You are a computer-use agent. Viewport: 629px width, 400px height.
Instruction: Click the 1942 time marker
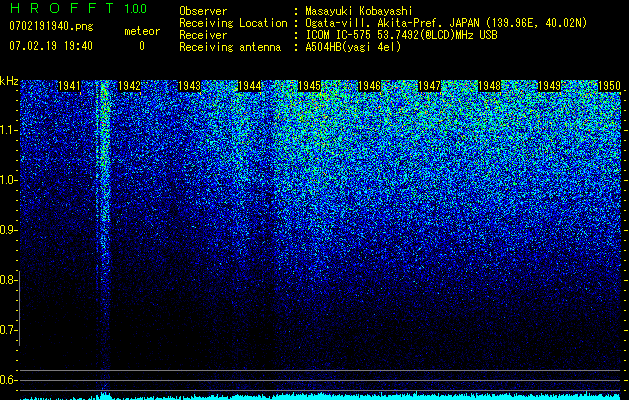[130, 86]
